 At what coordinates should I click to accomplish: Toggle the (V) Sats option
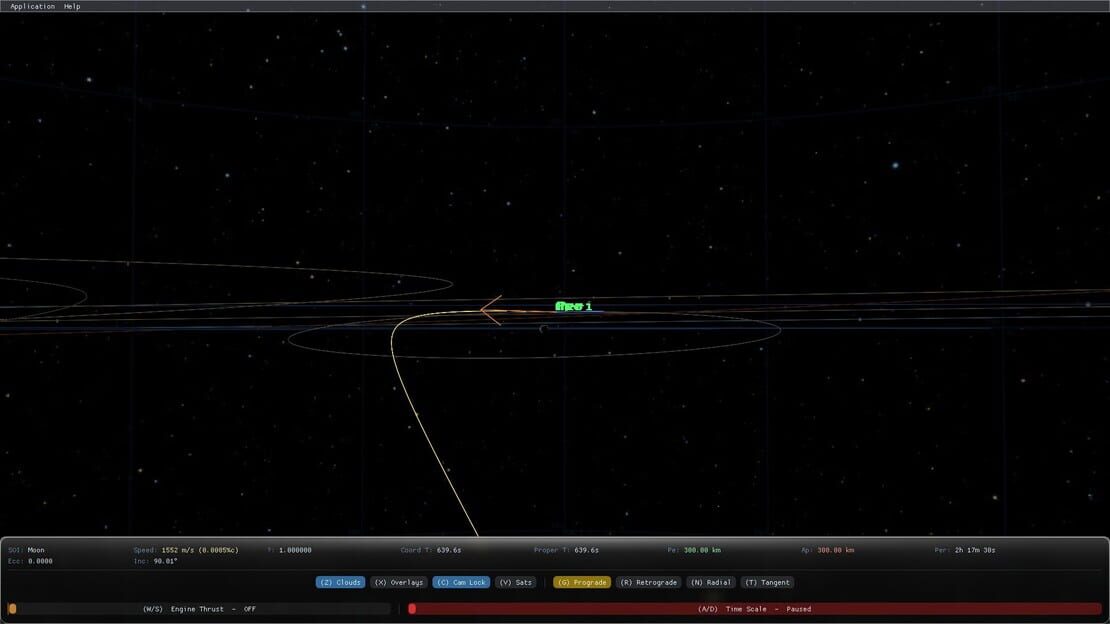click(x=515, y=582)
